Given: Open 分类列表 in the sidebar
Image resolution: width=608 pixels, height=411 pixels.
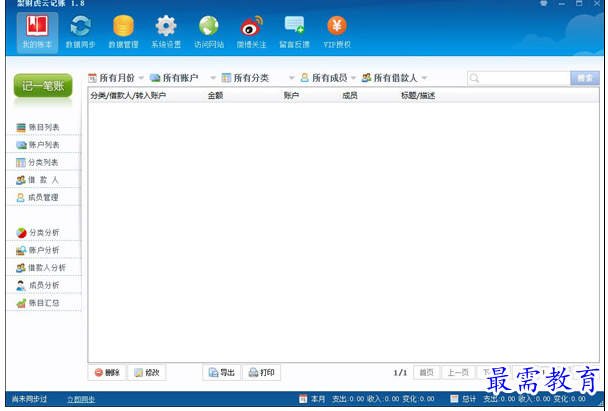Looking at the screenshot, I should 43,162.
